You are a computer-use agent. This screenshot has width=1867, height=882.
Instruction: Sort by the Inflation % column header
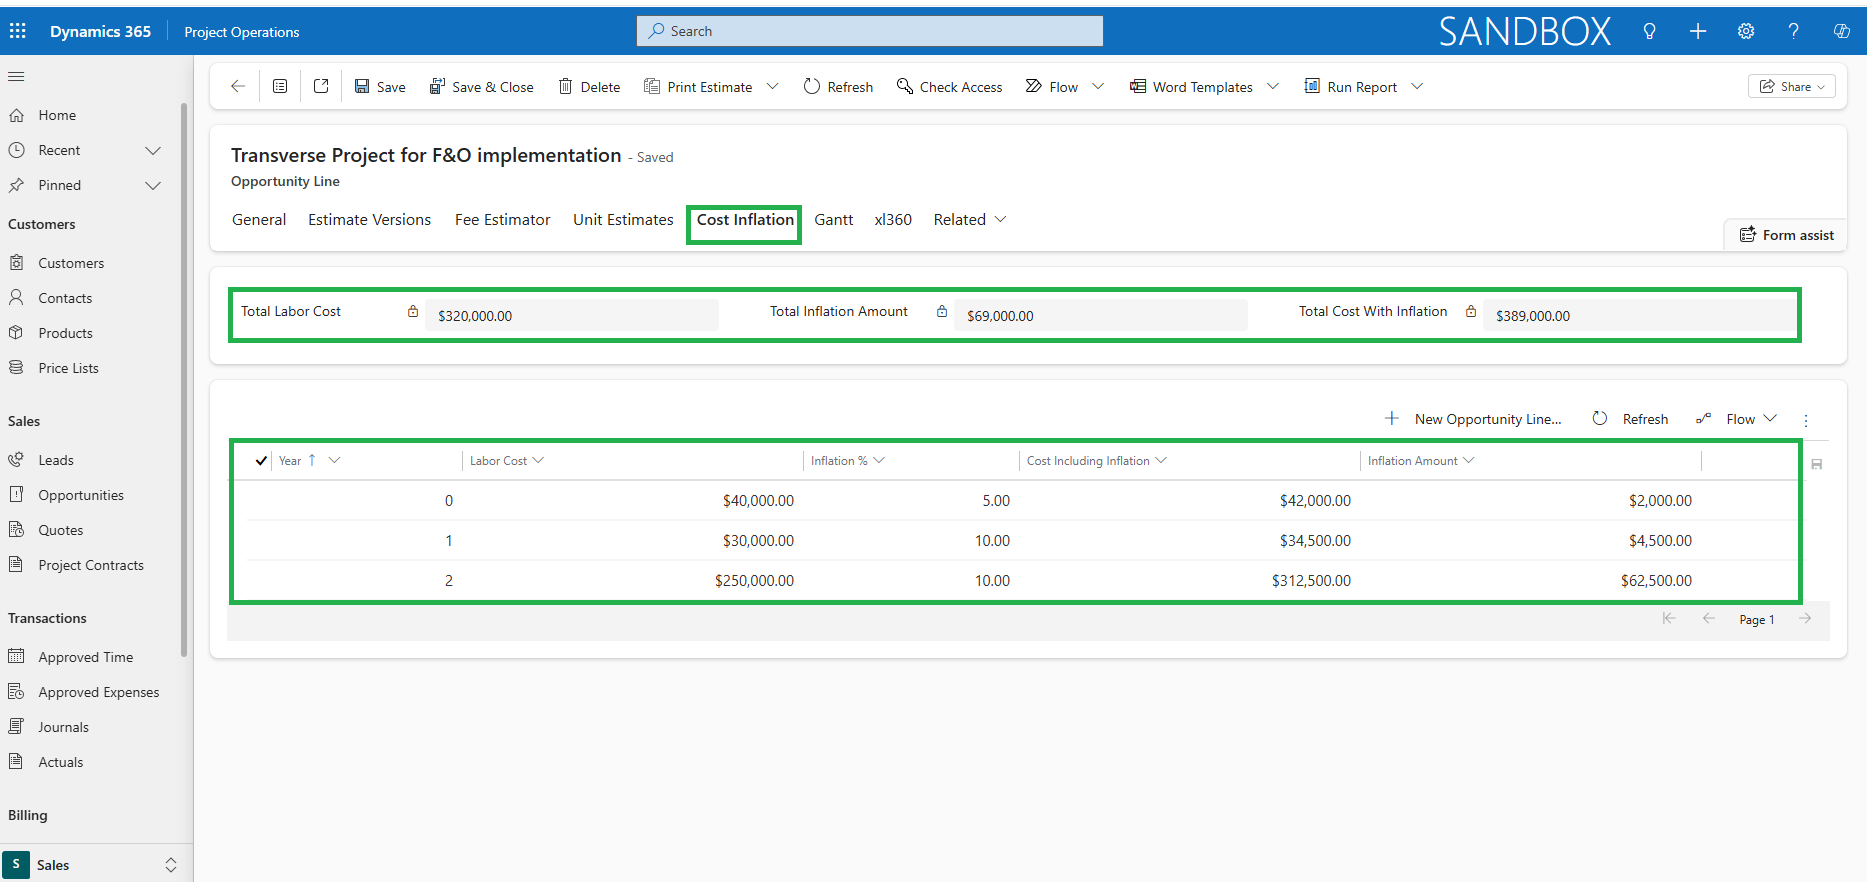pyautogui.click(x=840, y=461)
